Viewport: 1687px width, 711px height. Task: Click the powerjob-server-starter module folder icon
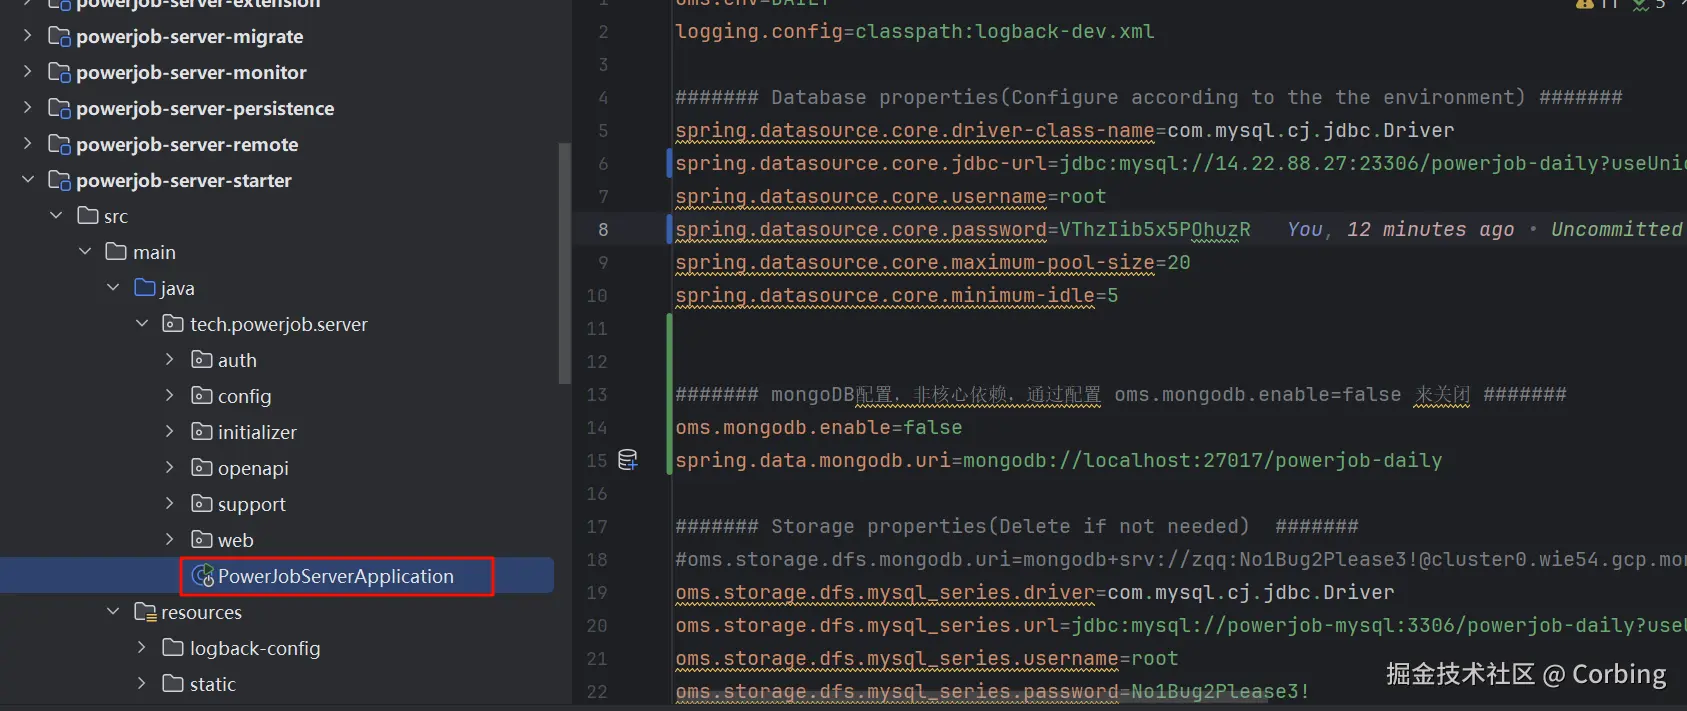click(x=60, y=181)
